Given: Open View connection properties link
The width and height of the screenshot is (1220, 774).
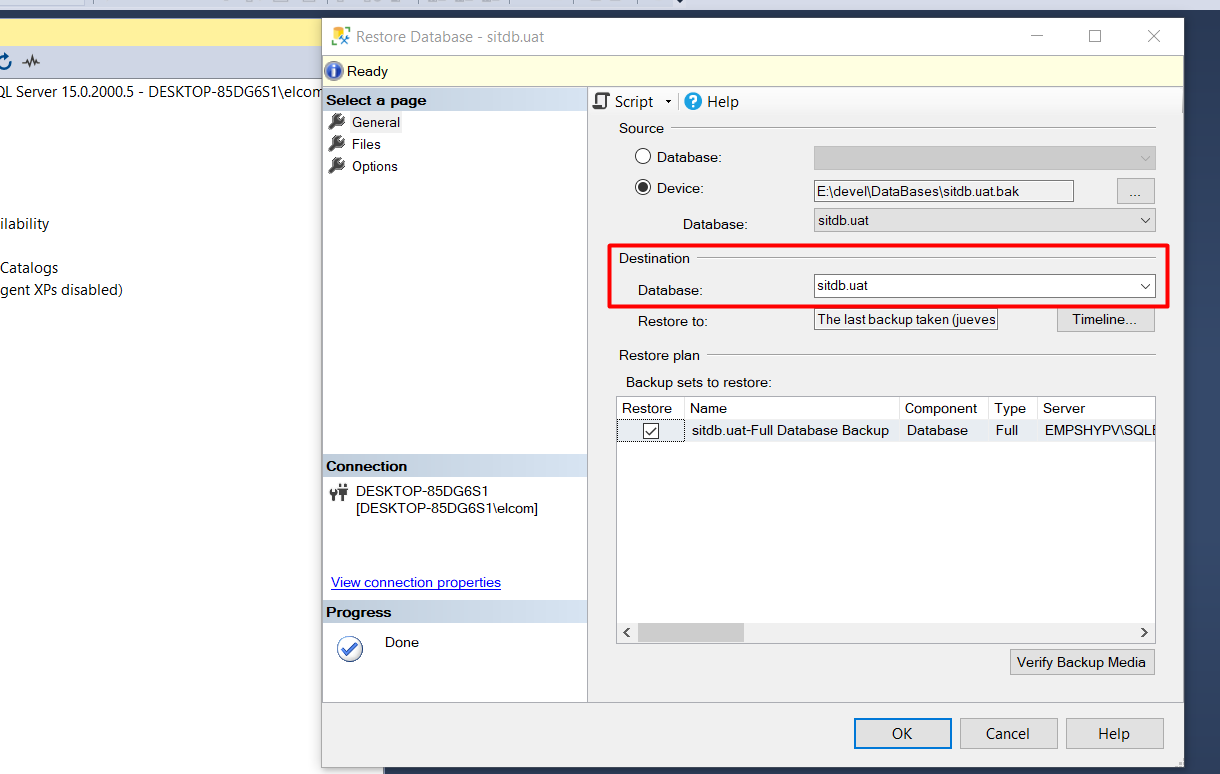Looking at the screenshot, I should [x=416, y=582].
